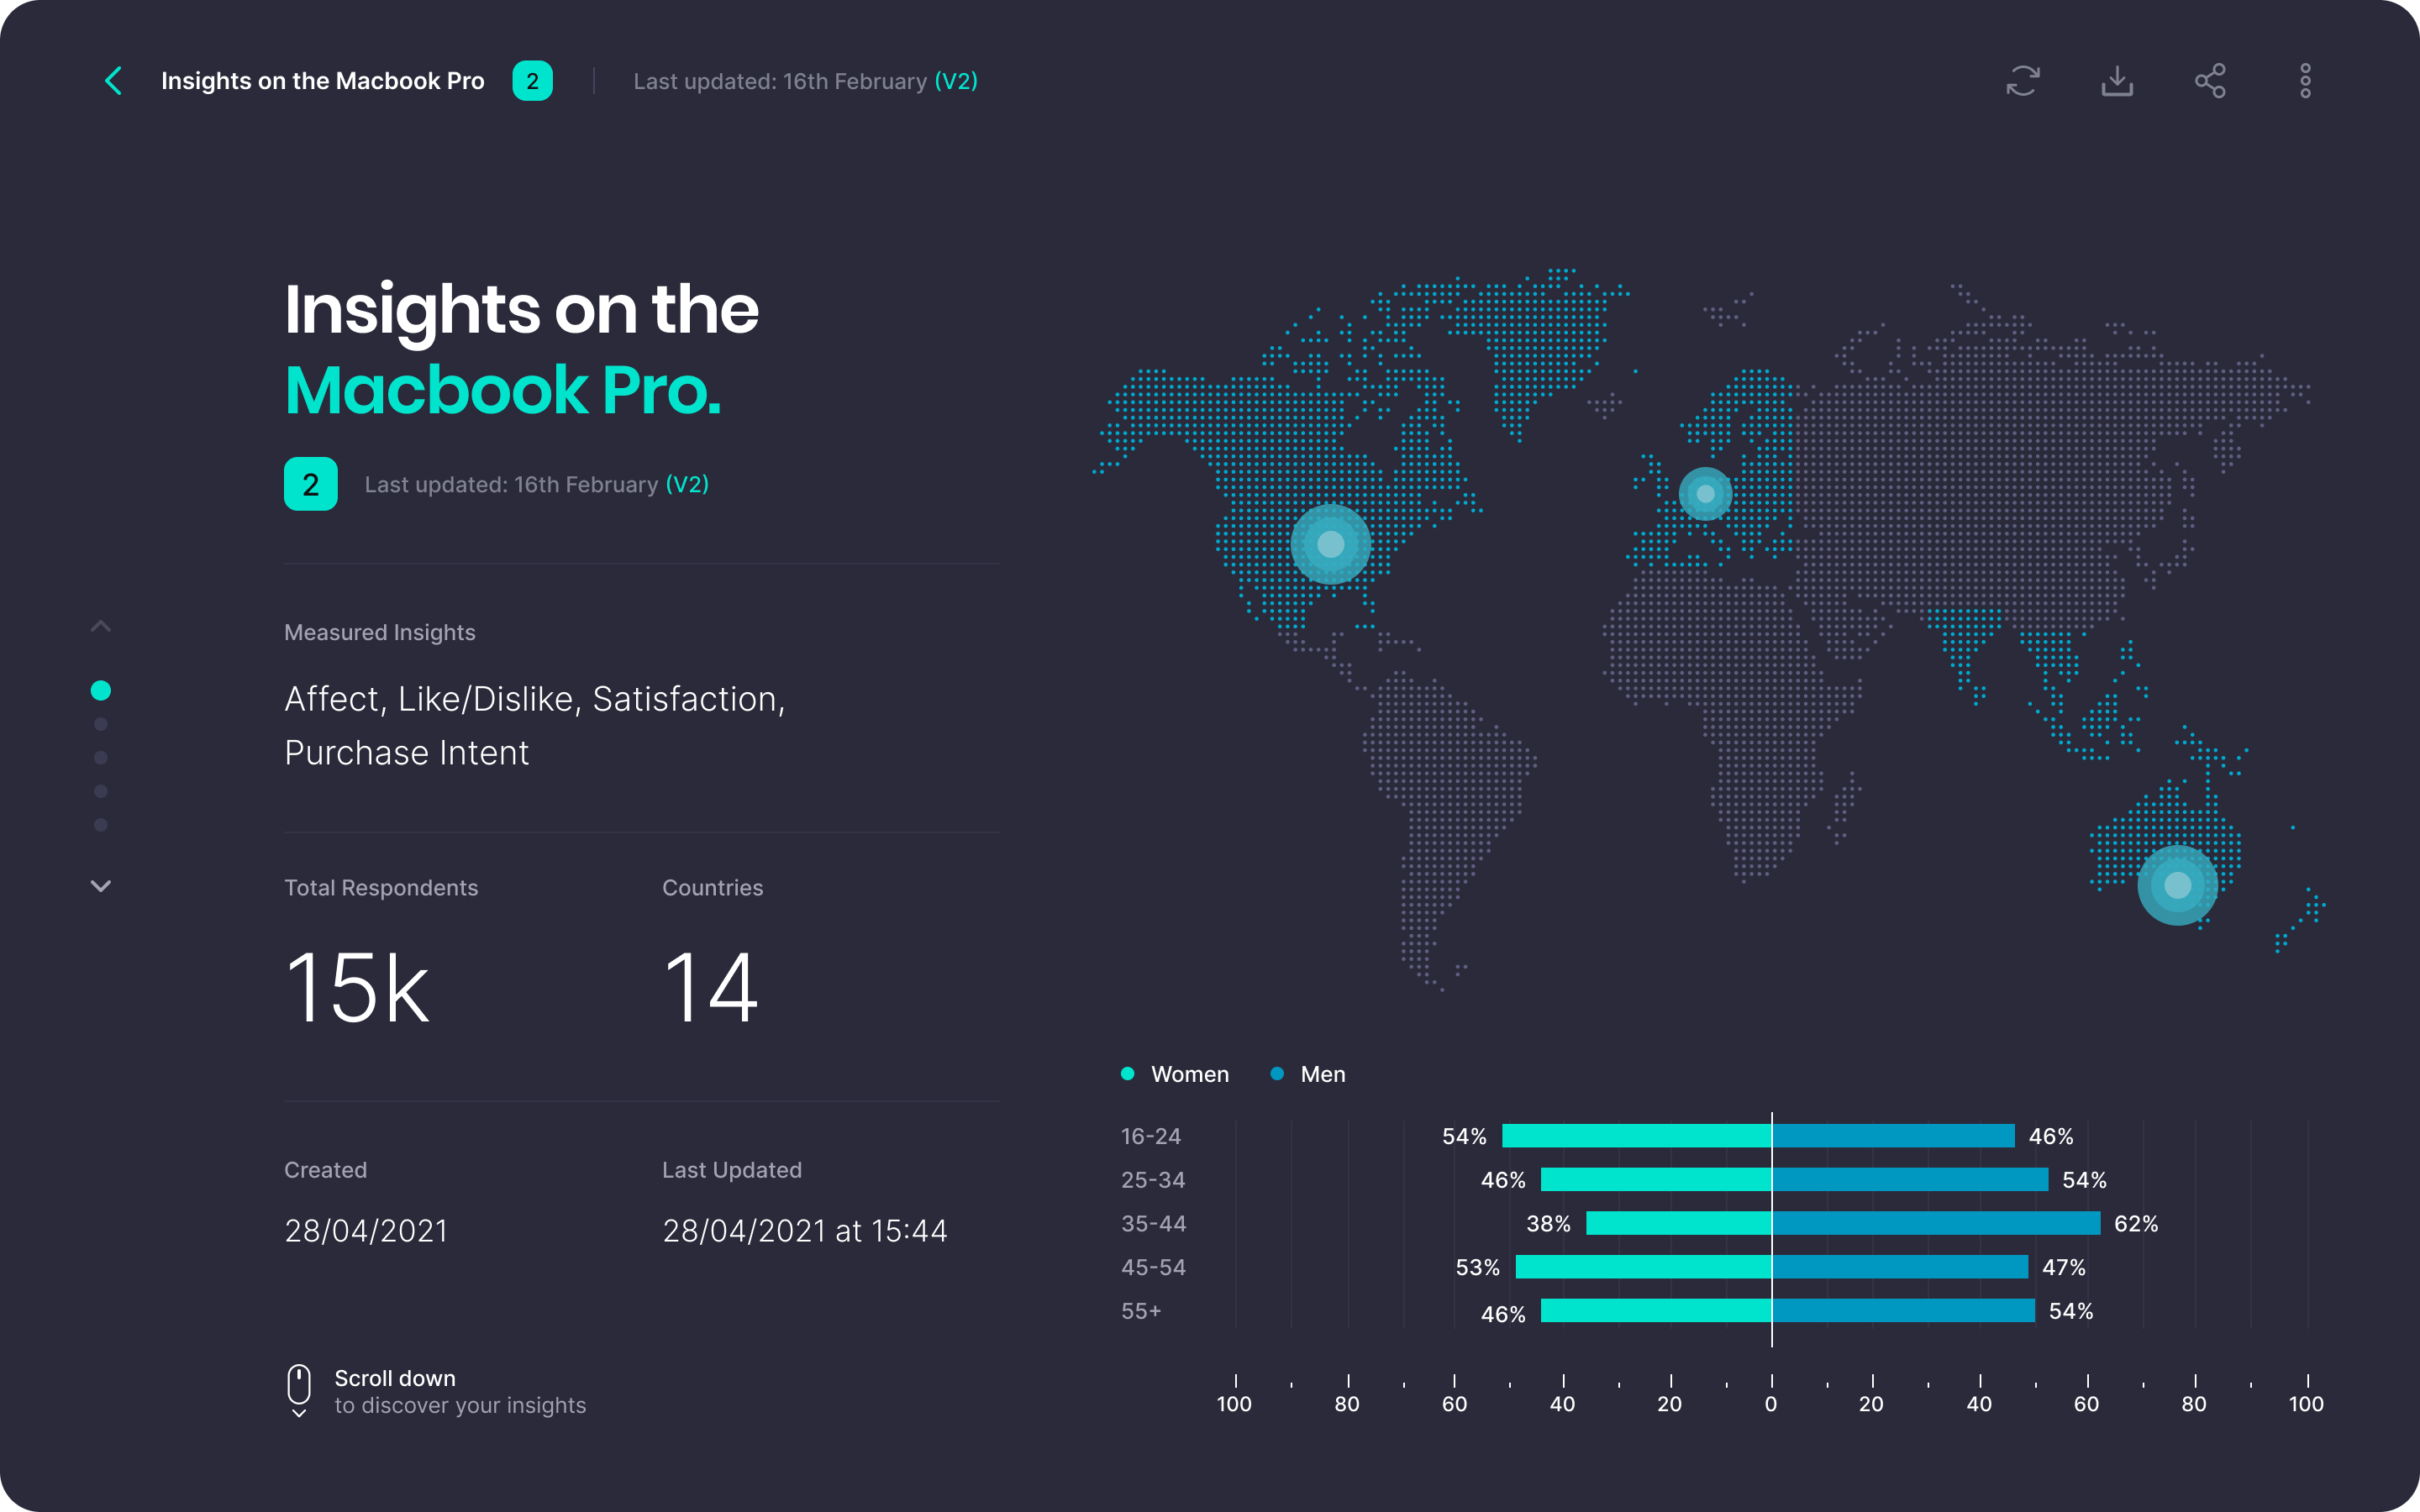The height and width of the screenshot is (1512, 2420).
Task: Click the 35-44 age group label
Action: [x=1153, y=1223]
